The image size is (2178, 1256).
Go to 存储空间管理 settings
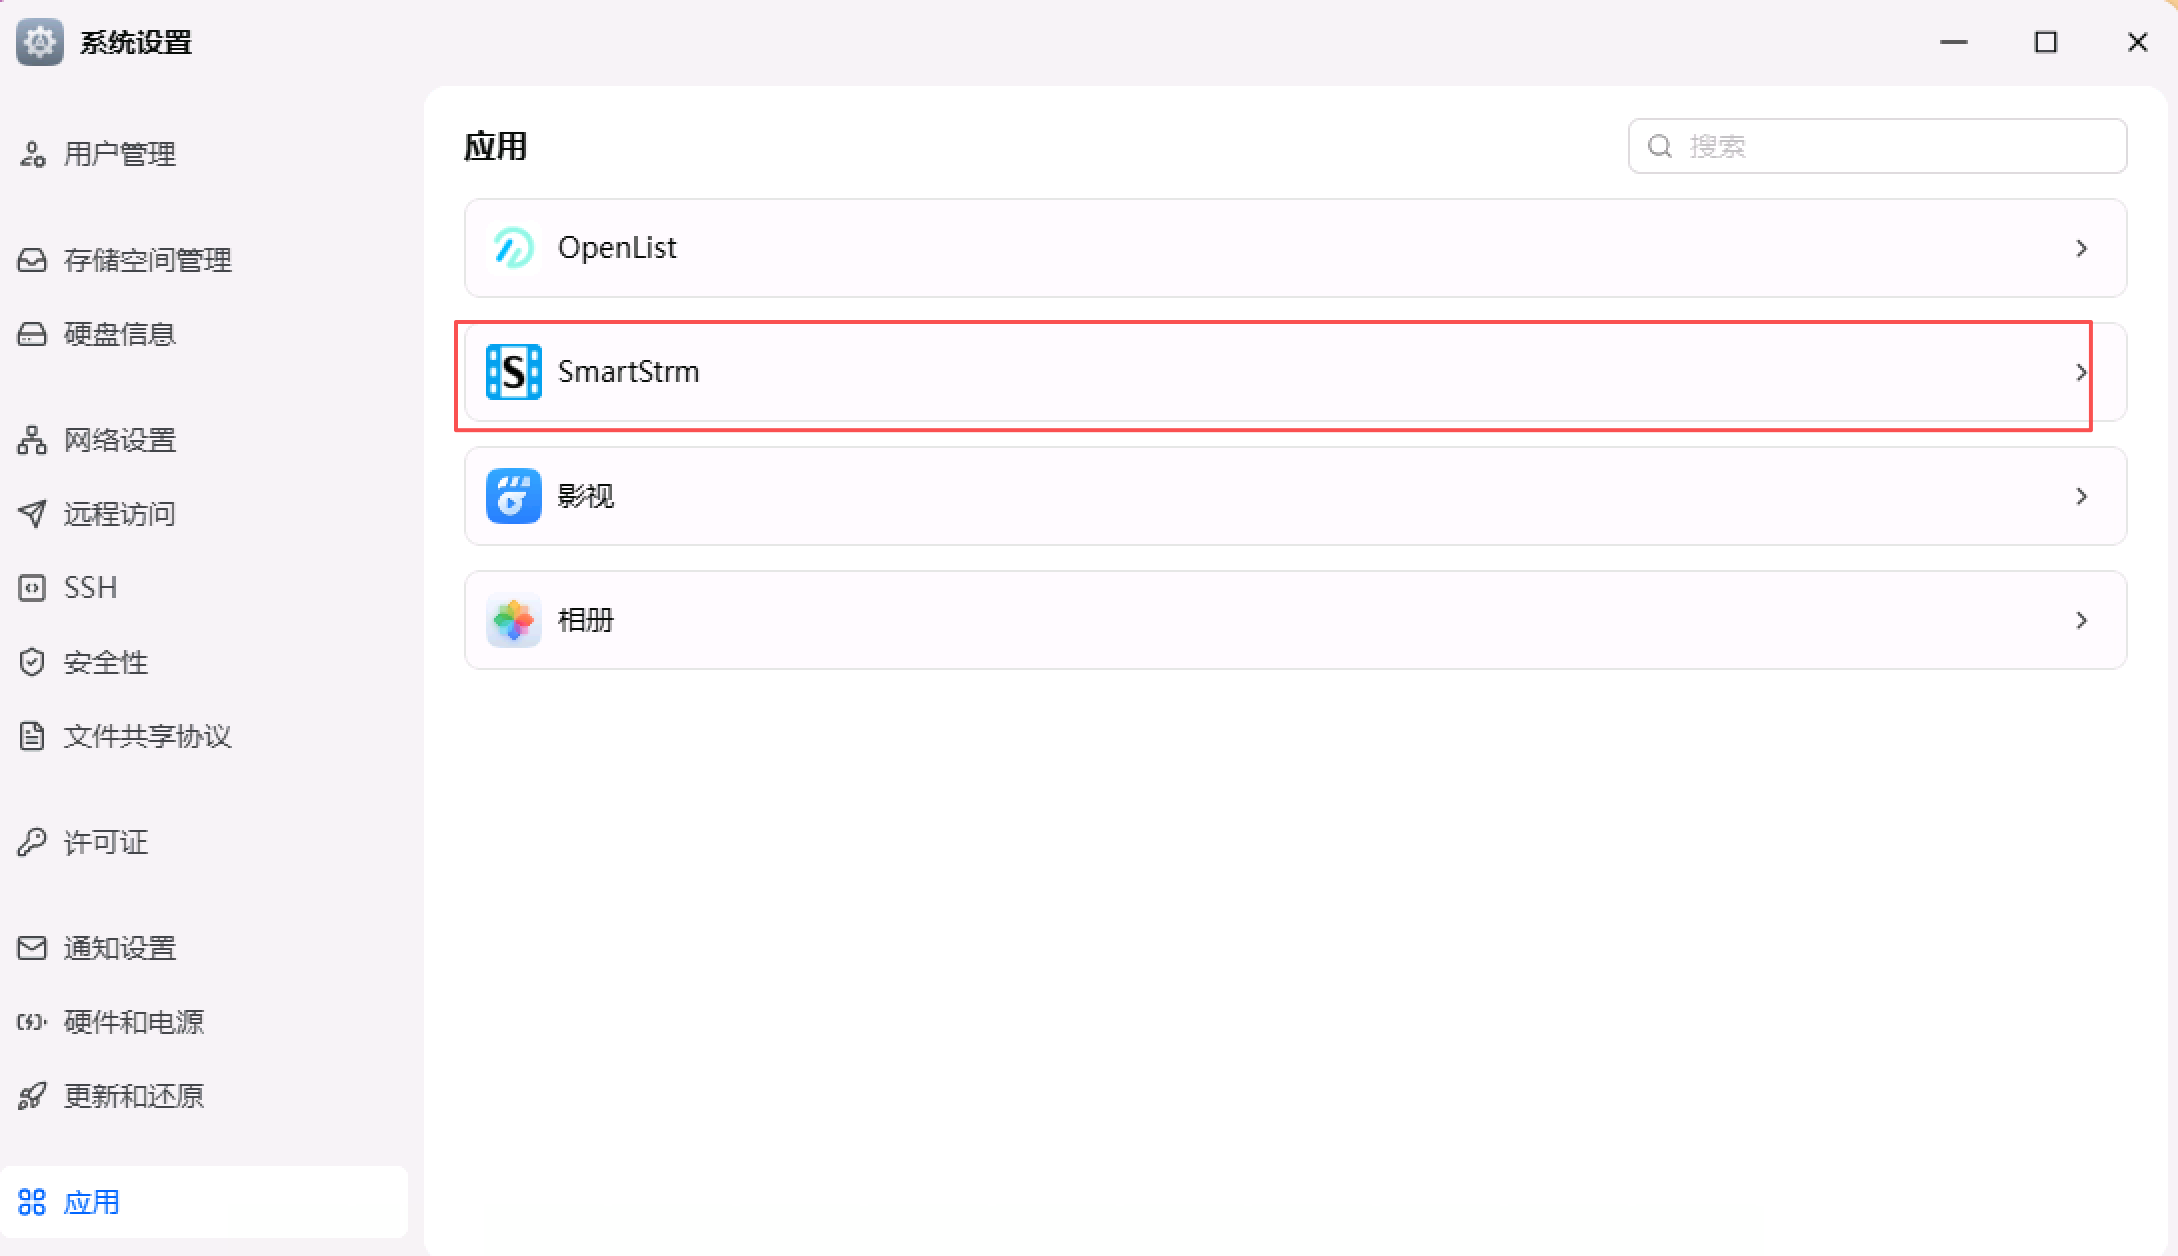(x=147, y=260)
